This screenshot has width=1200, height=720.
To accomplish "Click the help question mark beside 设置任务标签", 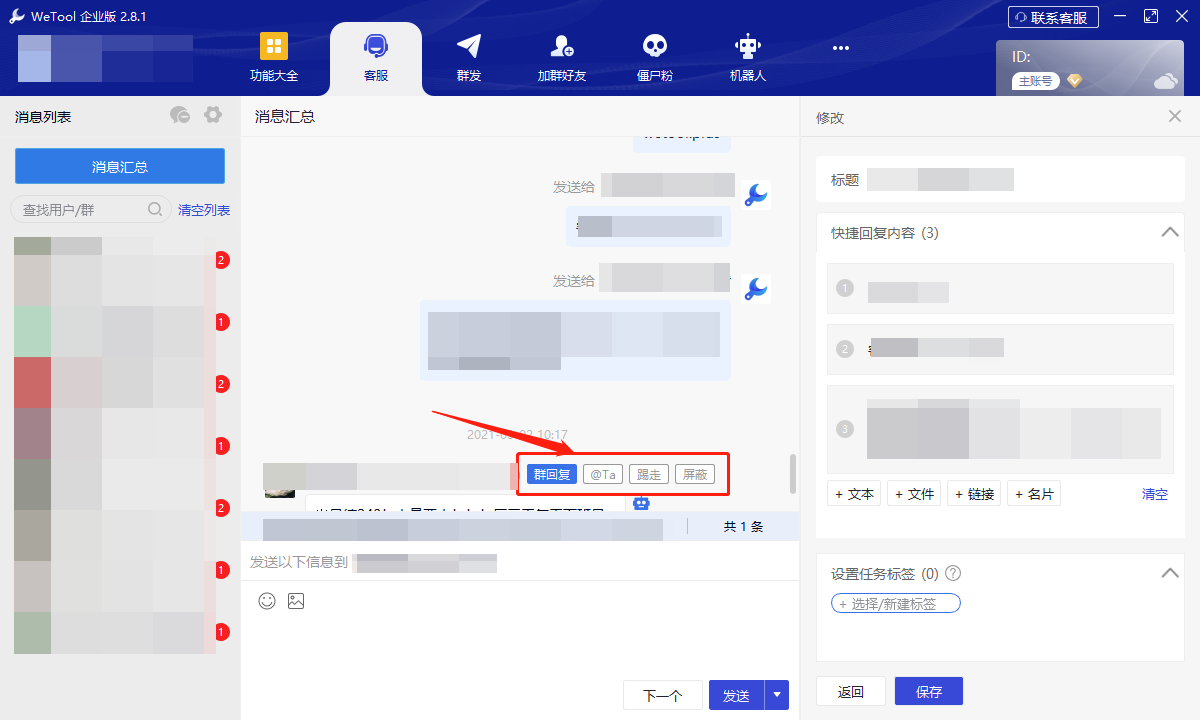I will pos(953,573).
